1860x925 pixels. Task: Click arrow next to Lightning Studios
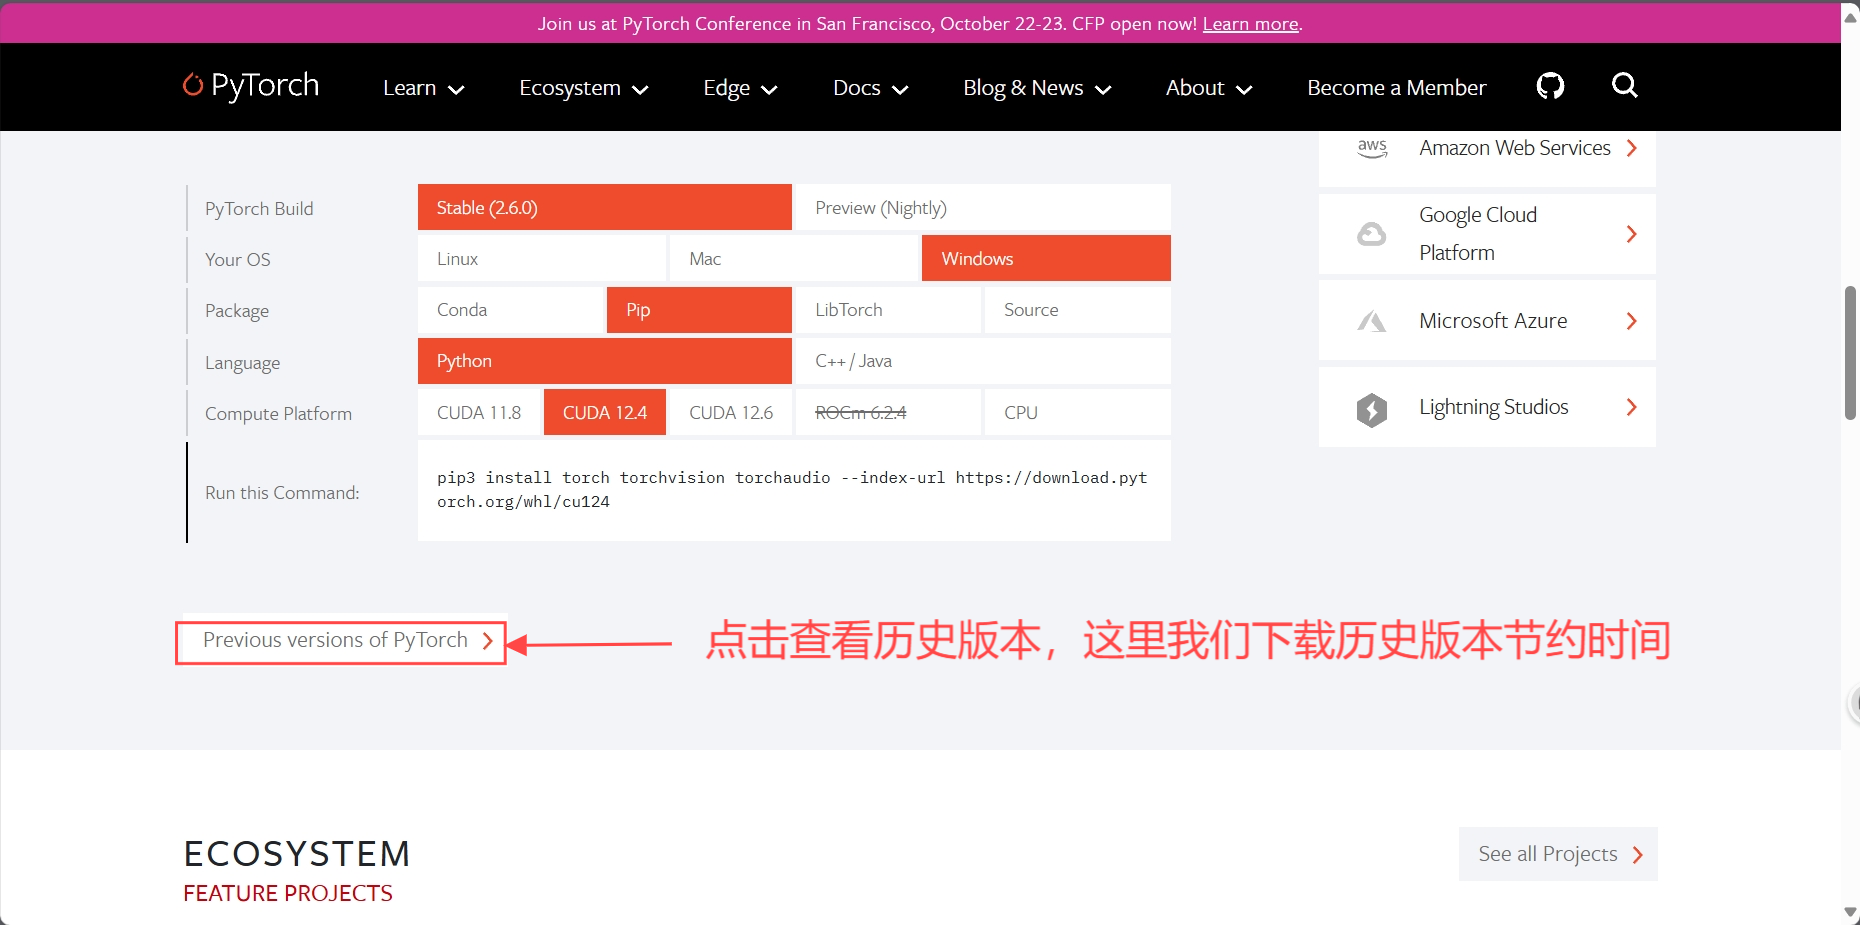1632,407
